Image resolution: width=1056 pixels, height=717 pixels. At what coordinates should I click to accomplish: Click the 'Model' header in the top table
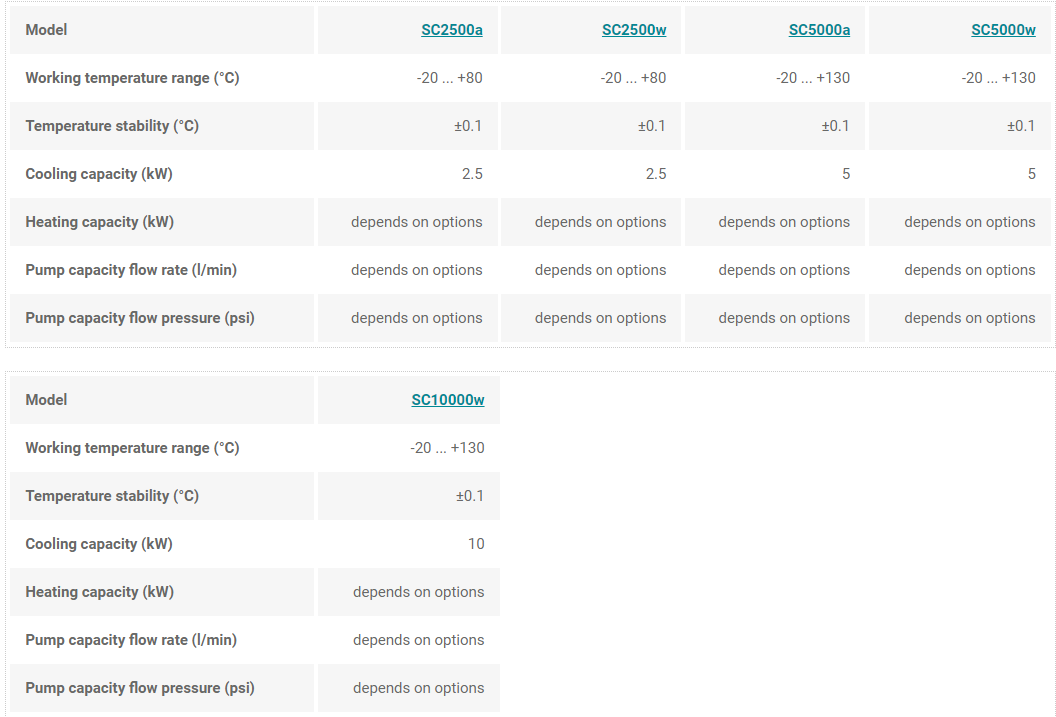click(x=46, y=30)
